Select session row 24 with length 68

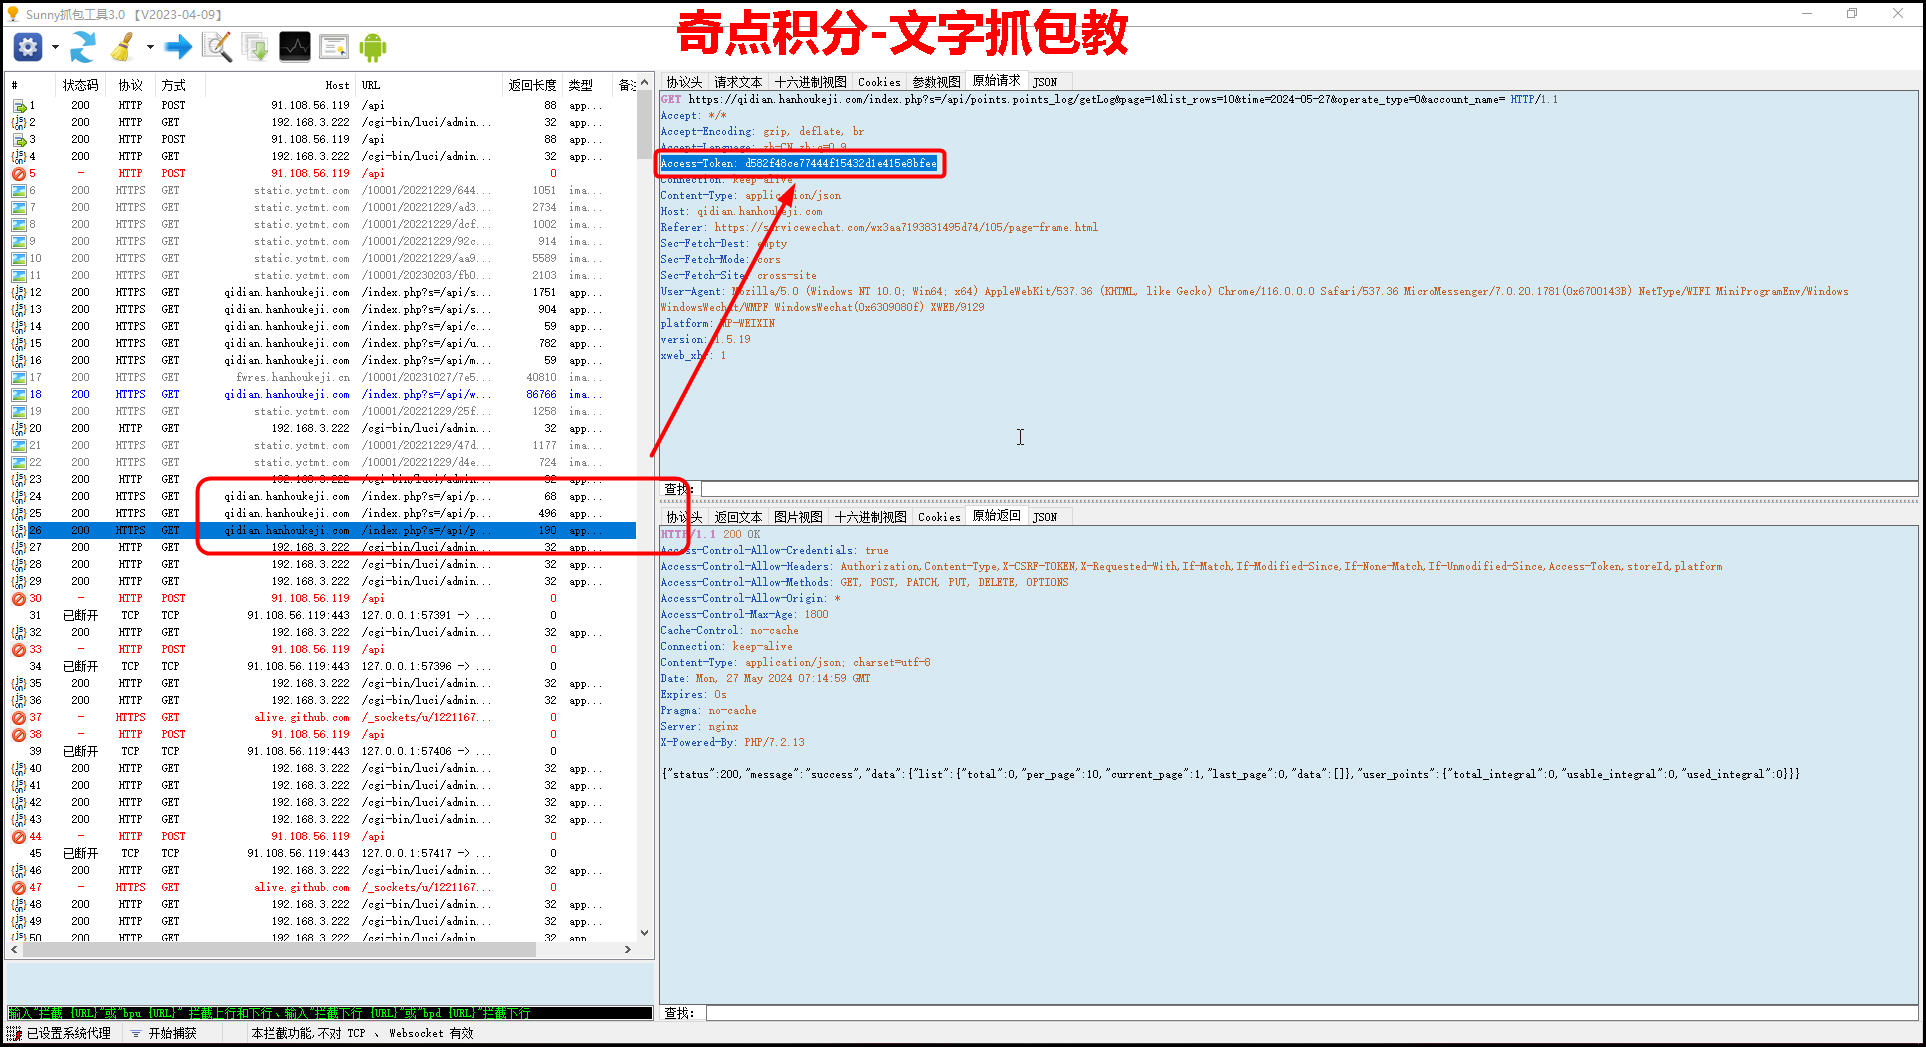click(x=322, y=497)
